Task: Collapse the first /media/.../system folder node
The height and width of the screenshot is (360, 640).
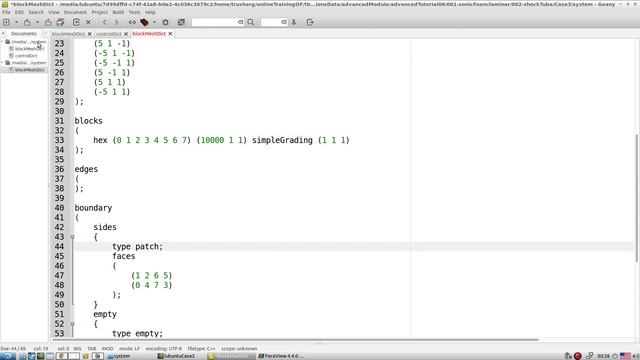Action: pyautogui.click(x=2, y=42)
